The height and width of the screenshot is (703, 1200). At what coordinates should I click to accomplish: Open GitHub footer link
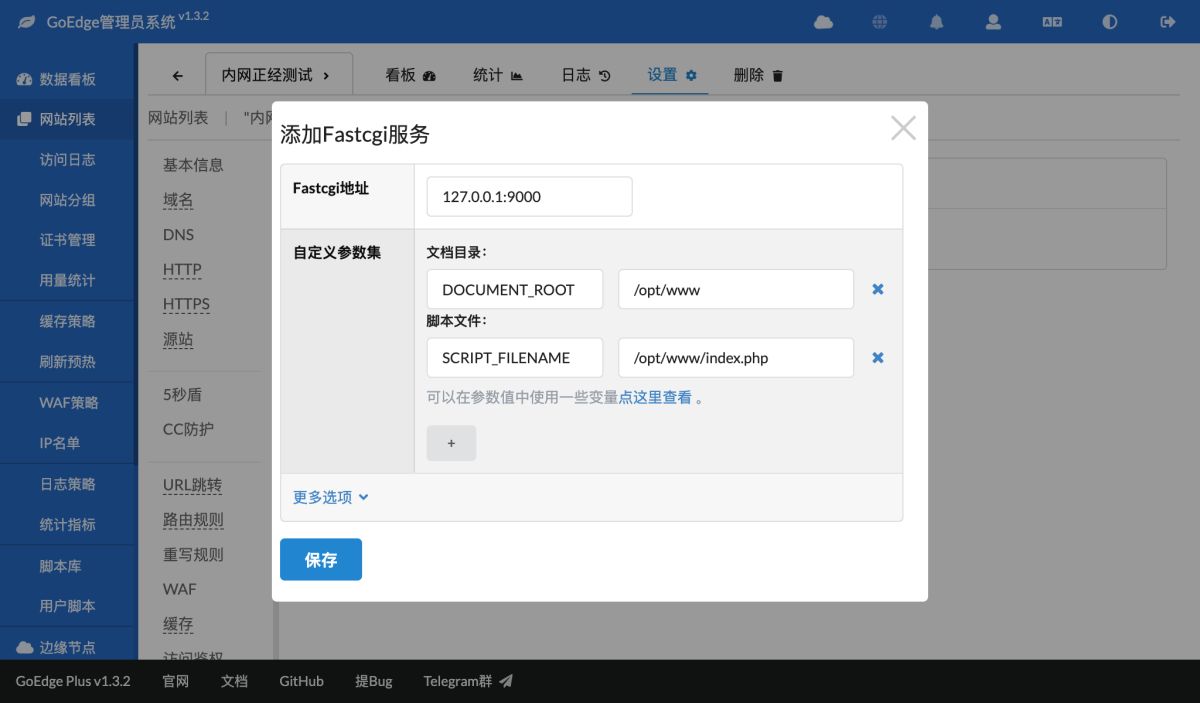pyautogui.click(x=301, y=681)
